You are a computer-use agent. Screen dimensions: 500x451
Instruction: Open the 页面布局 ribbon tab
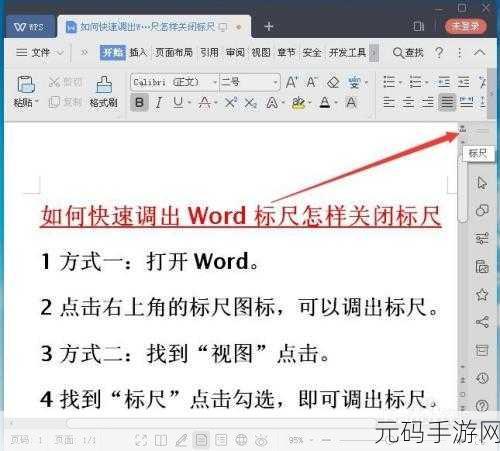[174, 53]
